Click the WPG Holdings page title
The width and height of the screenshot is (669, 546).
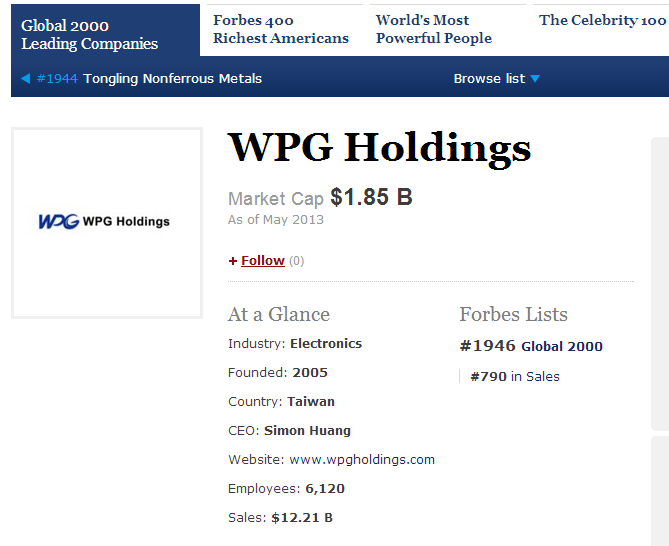[x=379, y=148]
